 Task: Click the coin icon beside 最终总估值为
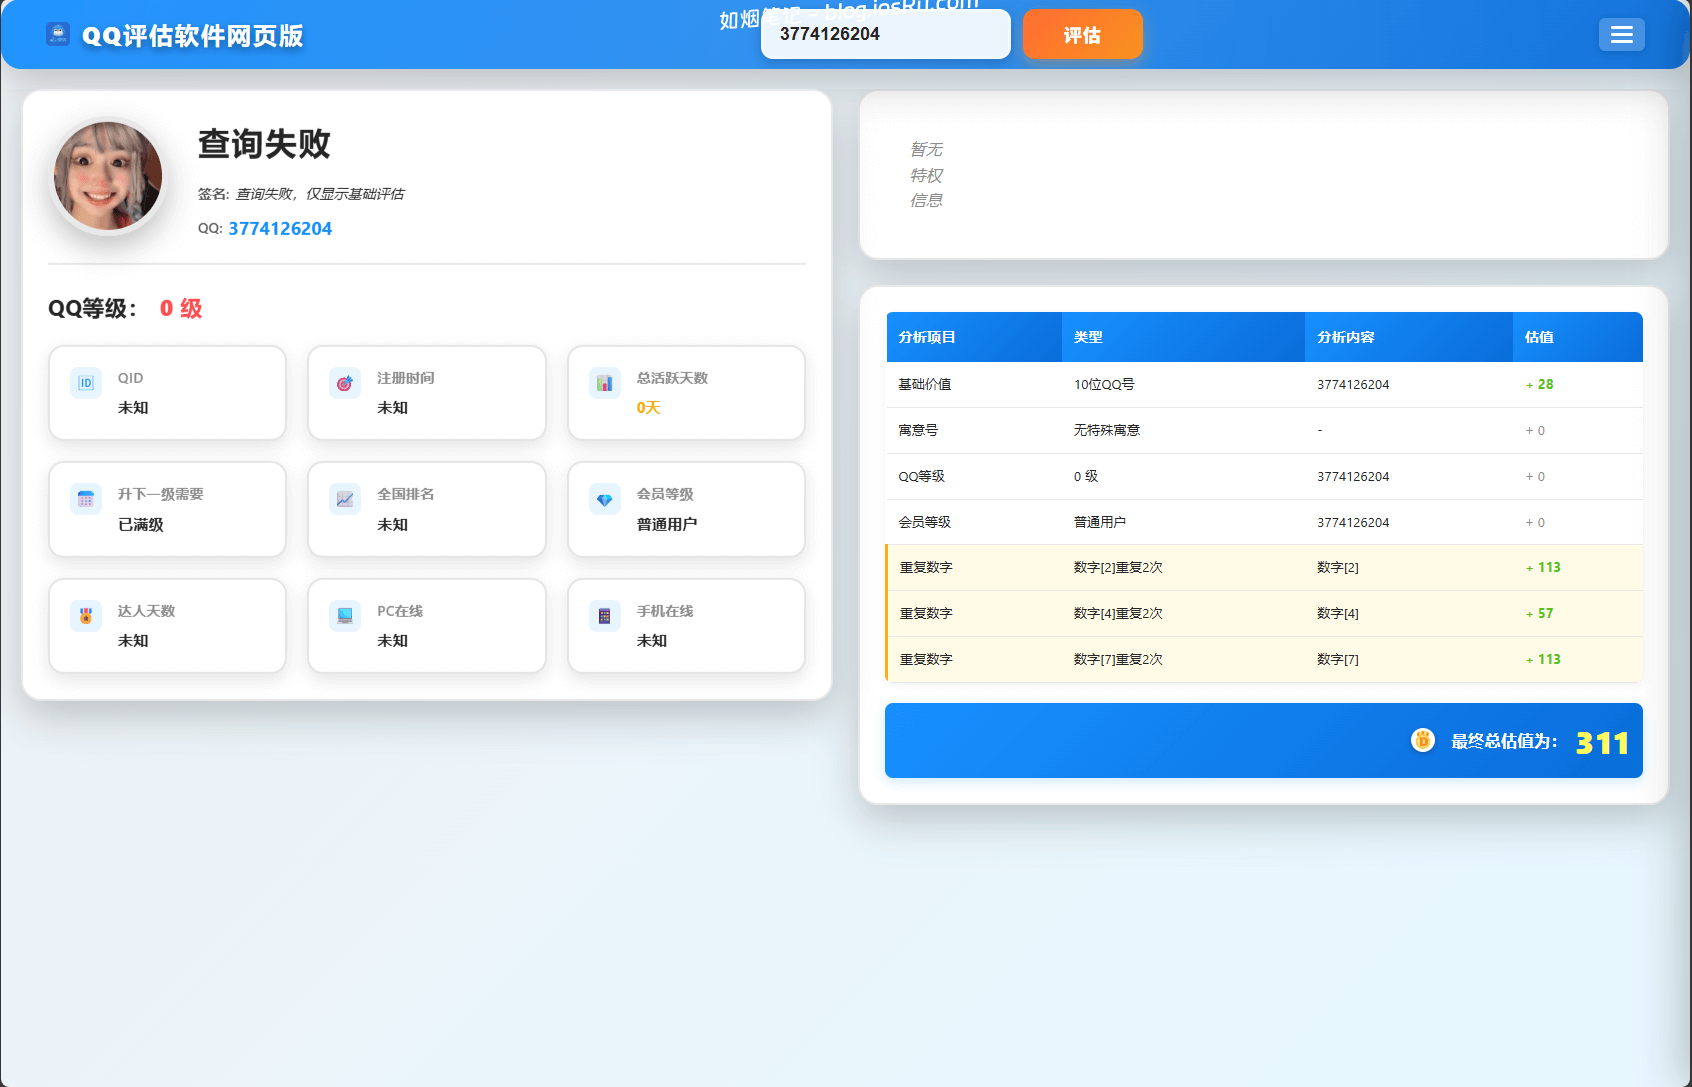(1422, 741)
